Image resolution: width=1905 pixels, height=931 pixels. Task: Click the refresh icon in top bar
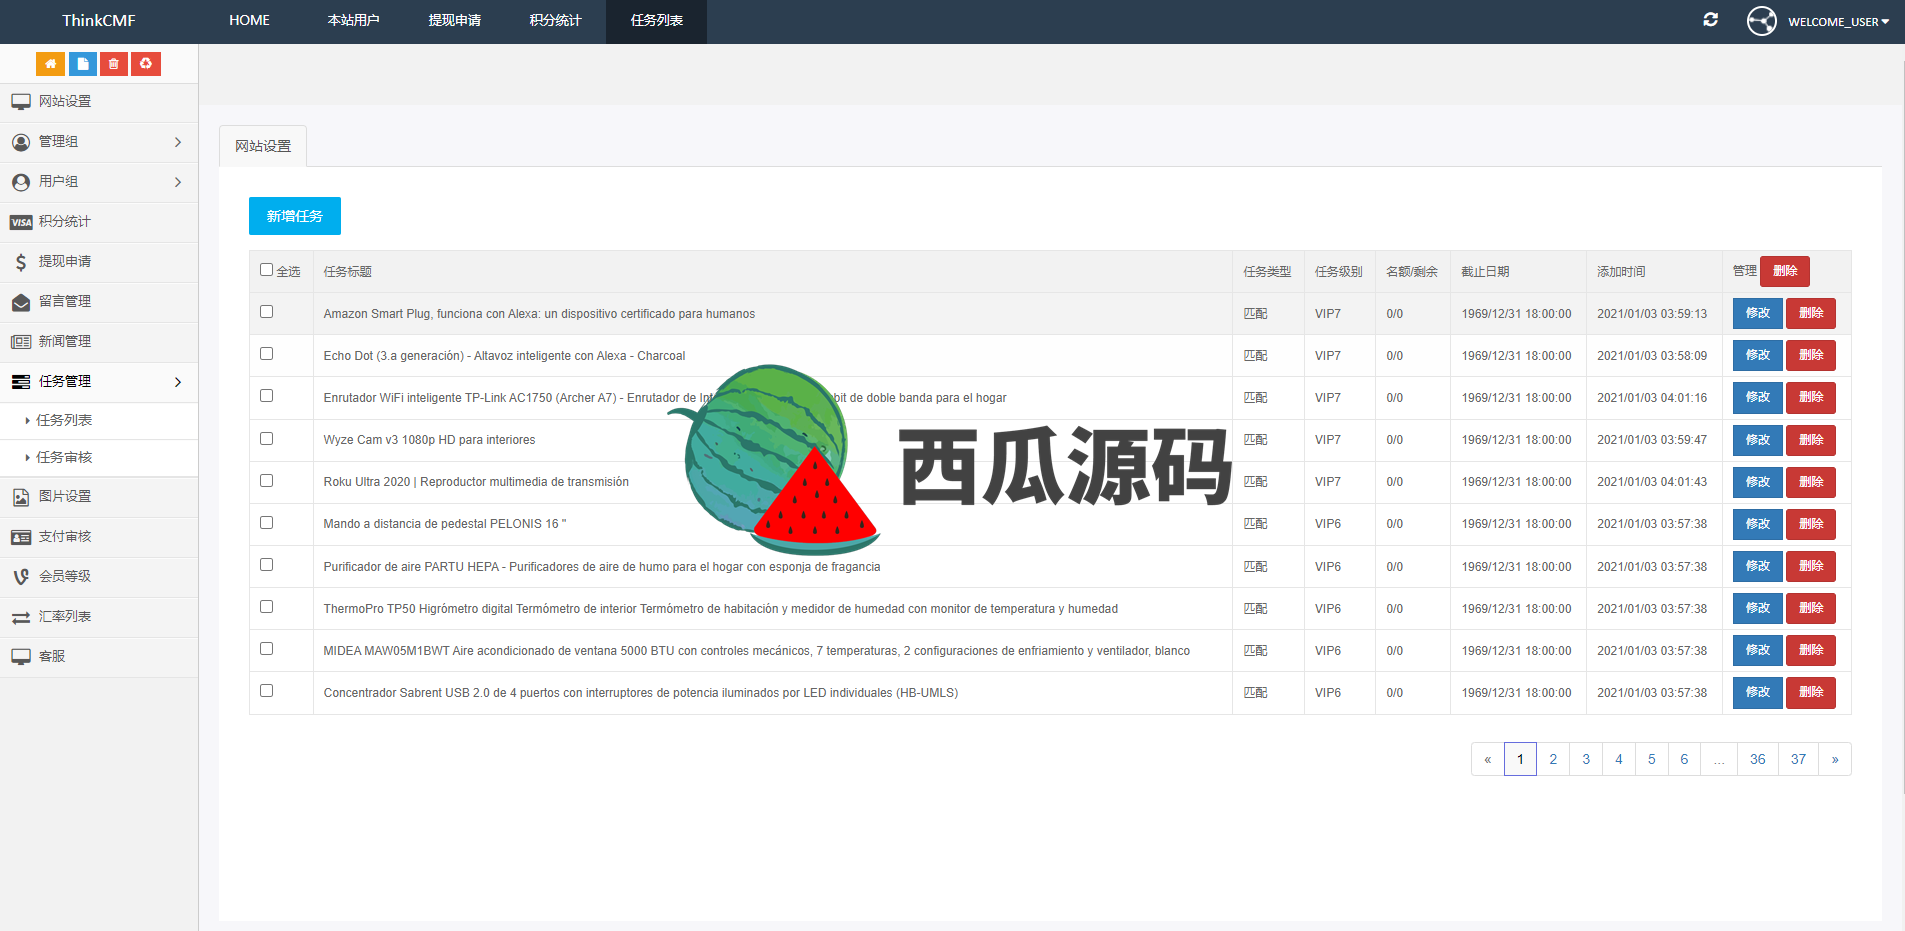pyautogui.click(x=1711, y=20)
